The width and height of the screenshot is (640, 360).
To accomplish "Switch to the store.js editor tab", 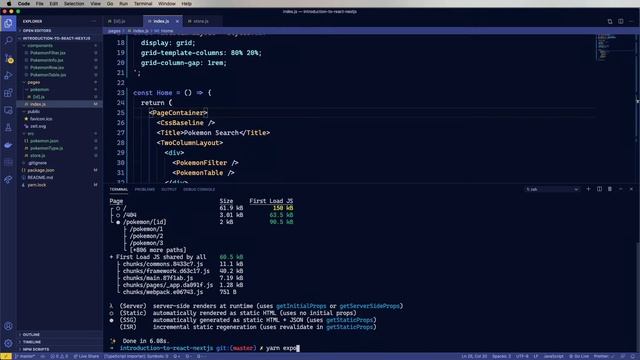I will click(201, 21).
